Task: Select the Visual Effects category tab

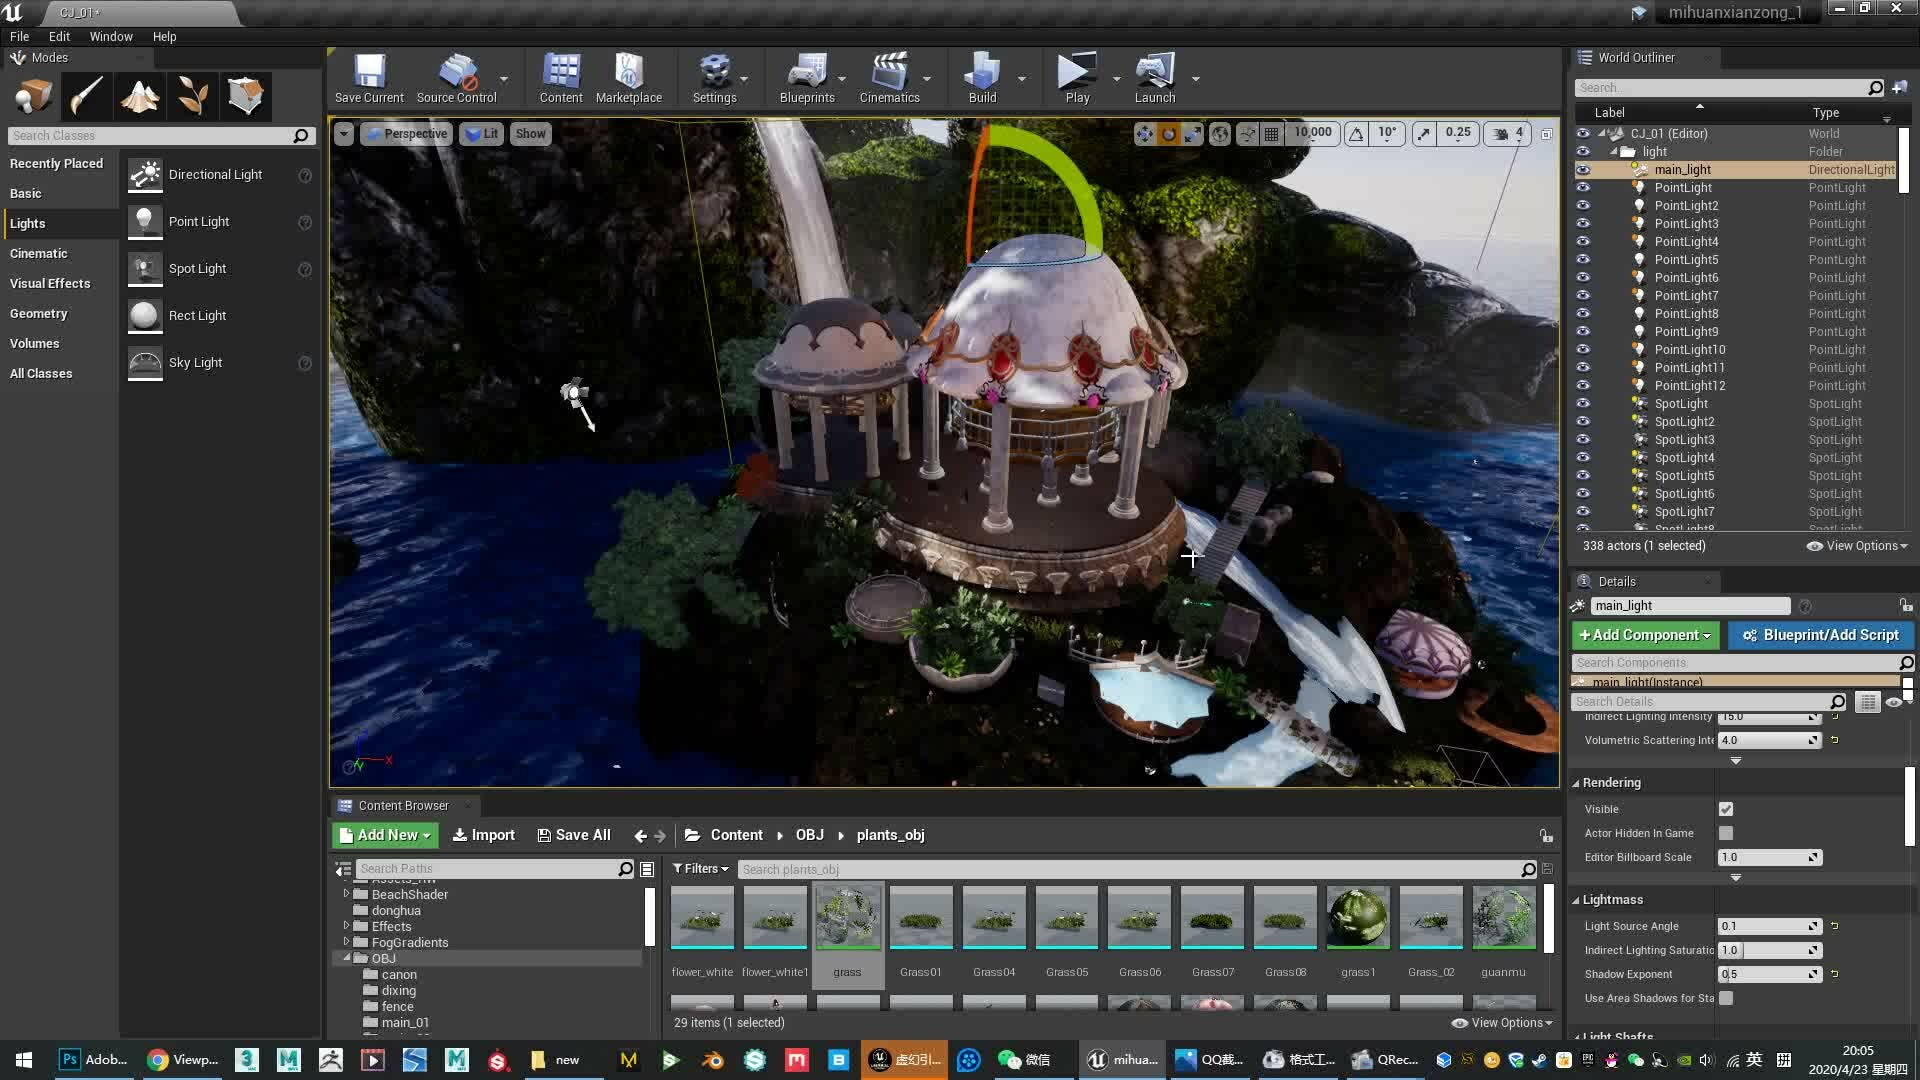Action: (x=50, y=283)
